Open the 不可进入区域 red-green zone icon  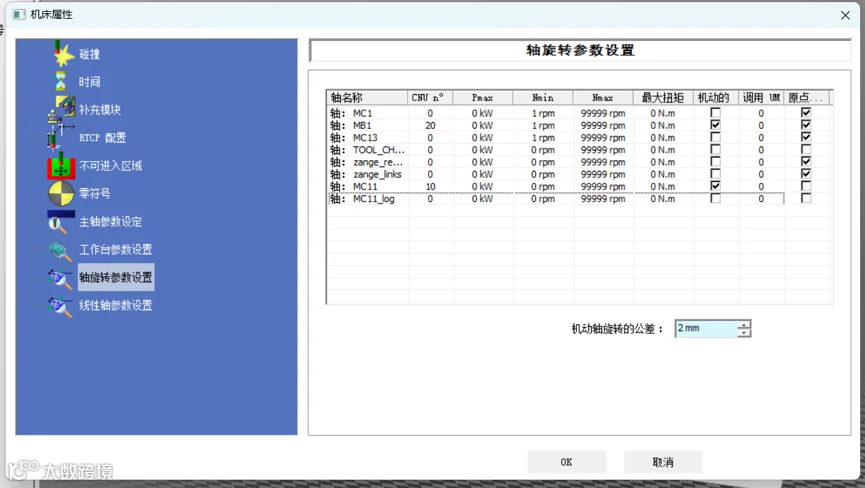[61, 165]
